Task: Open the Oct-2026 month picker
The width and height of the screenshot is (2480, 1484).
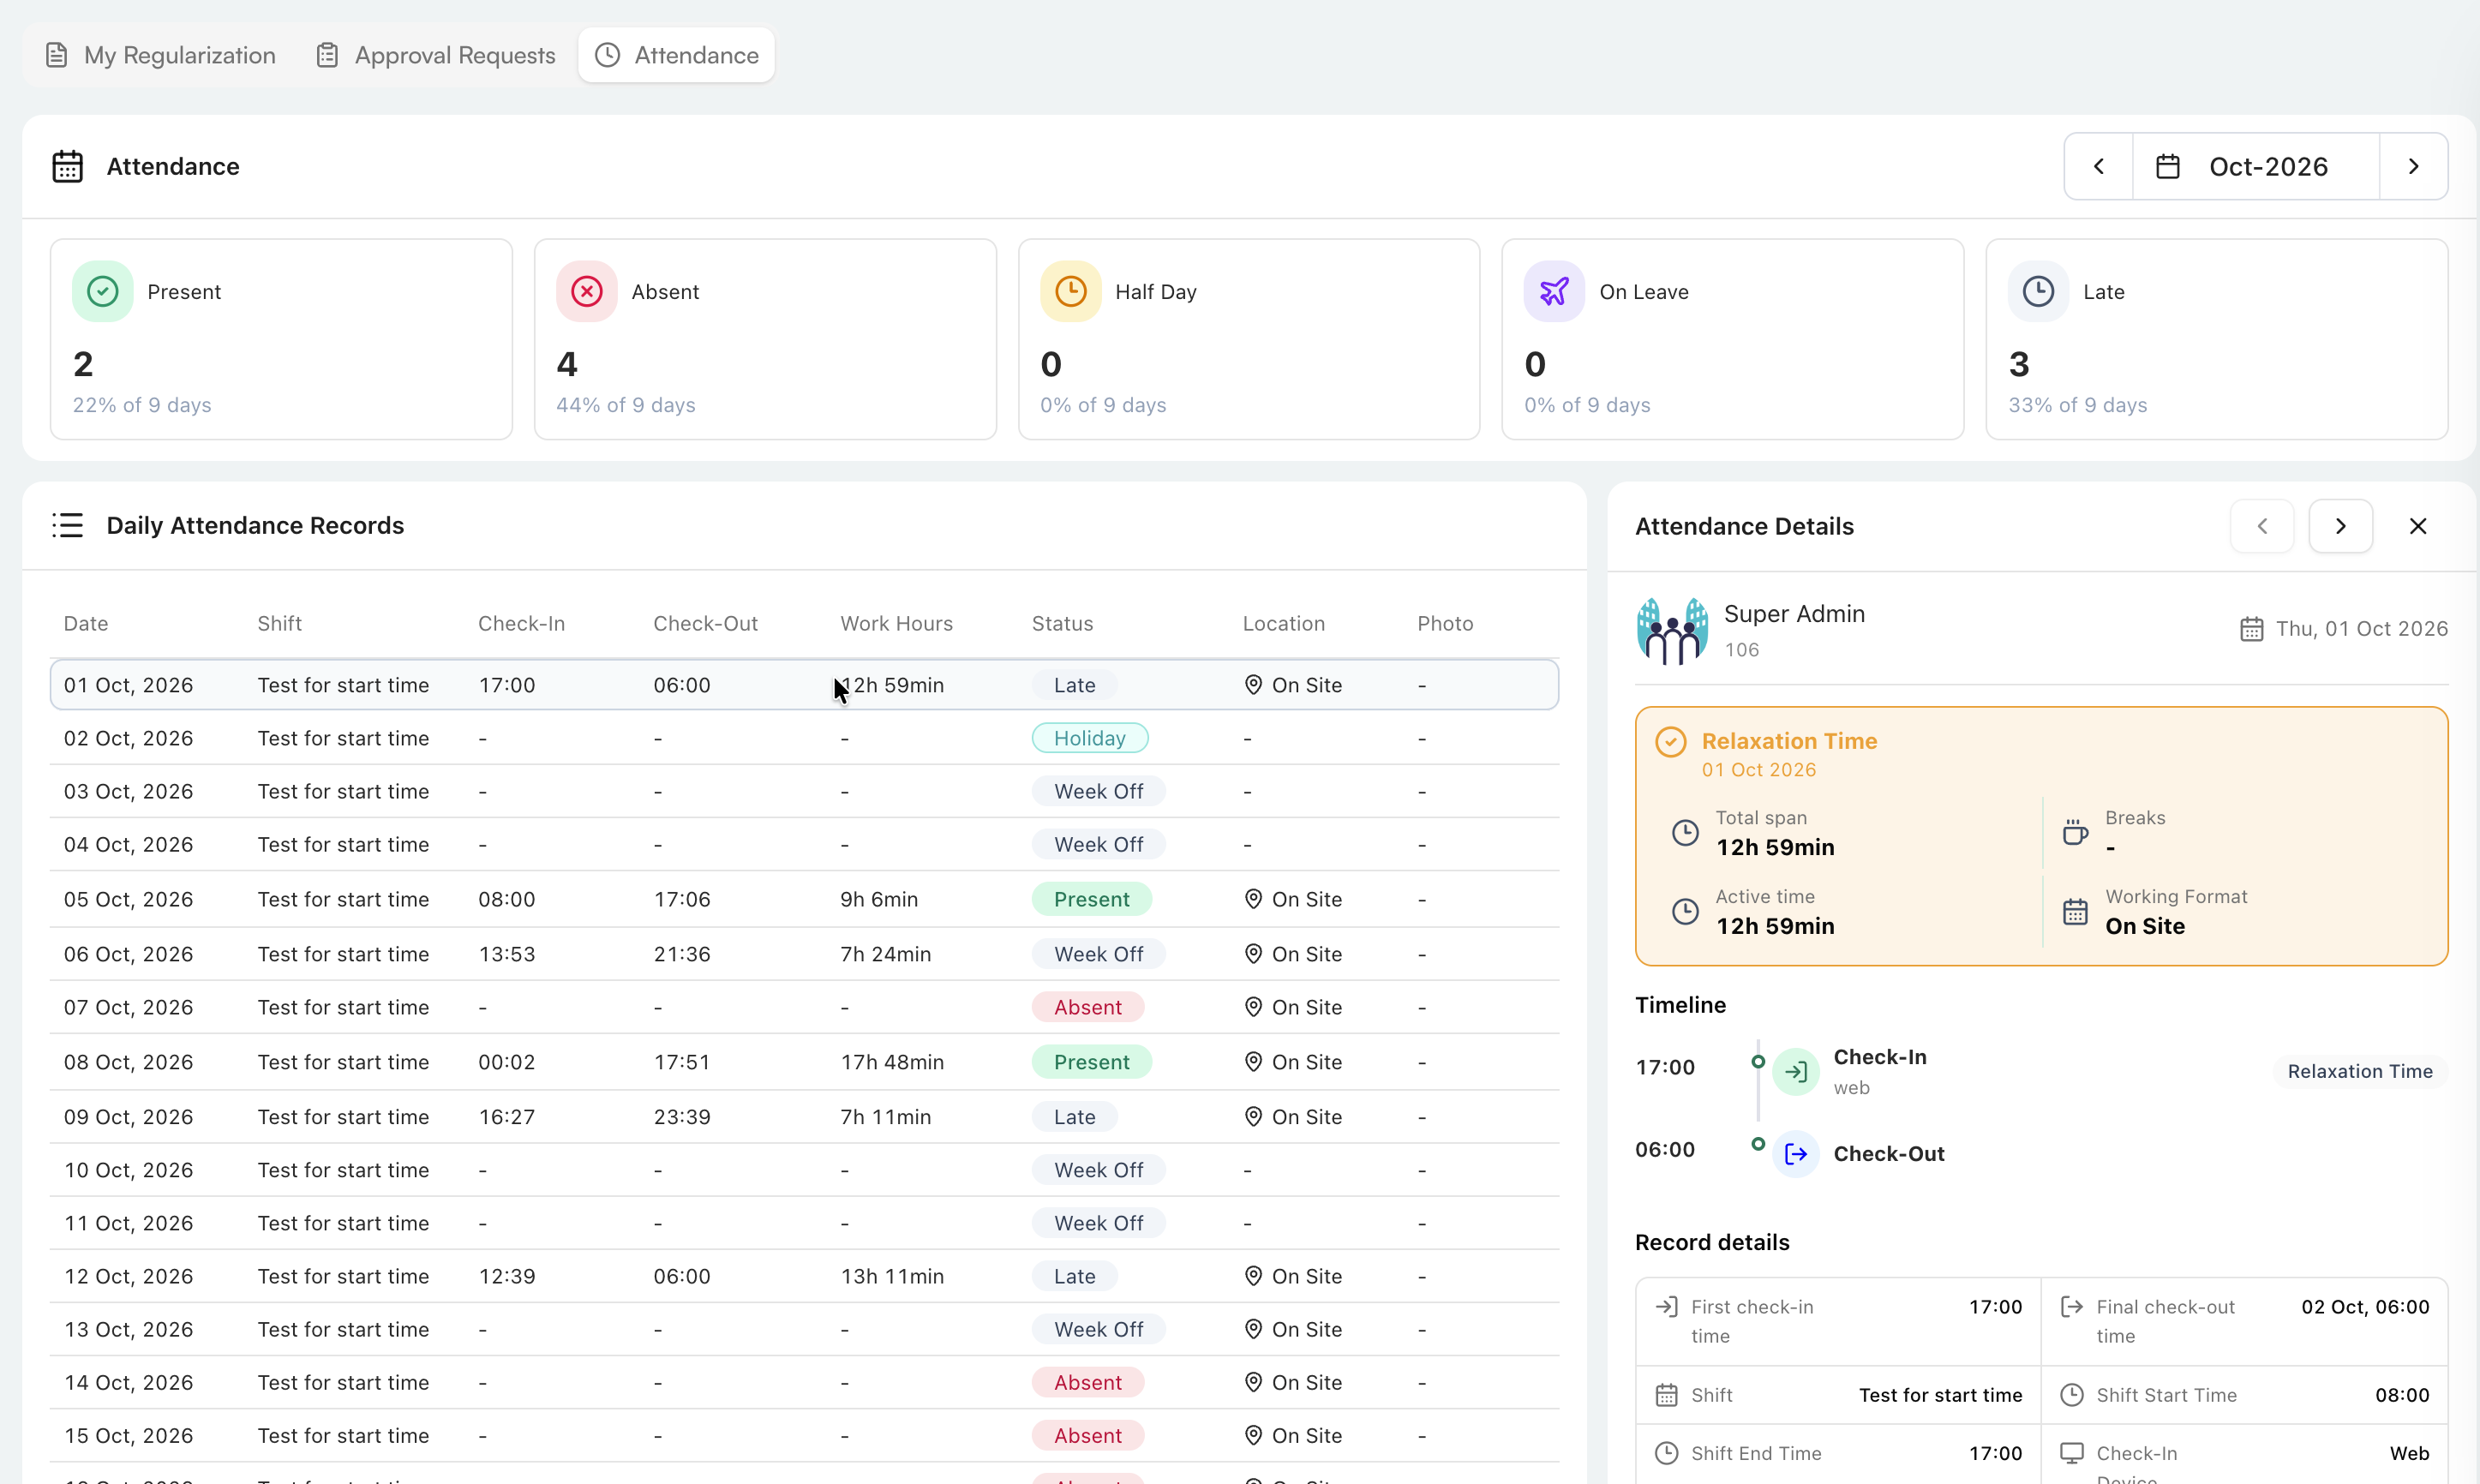Action: pyautogui.click(x=2256, y=166)
